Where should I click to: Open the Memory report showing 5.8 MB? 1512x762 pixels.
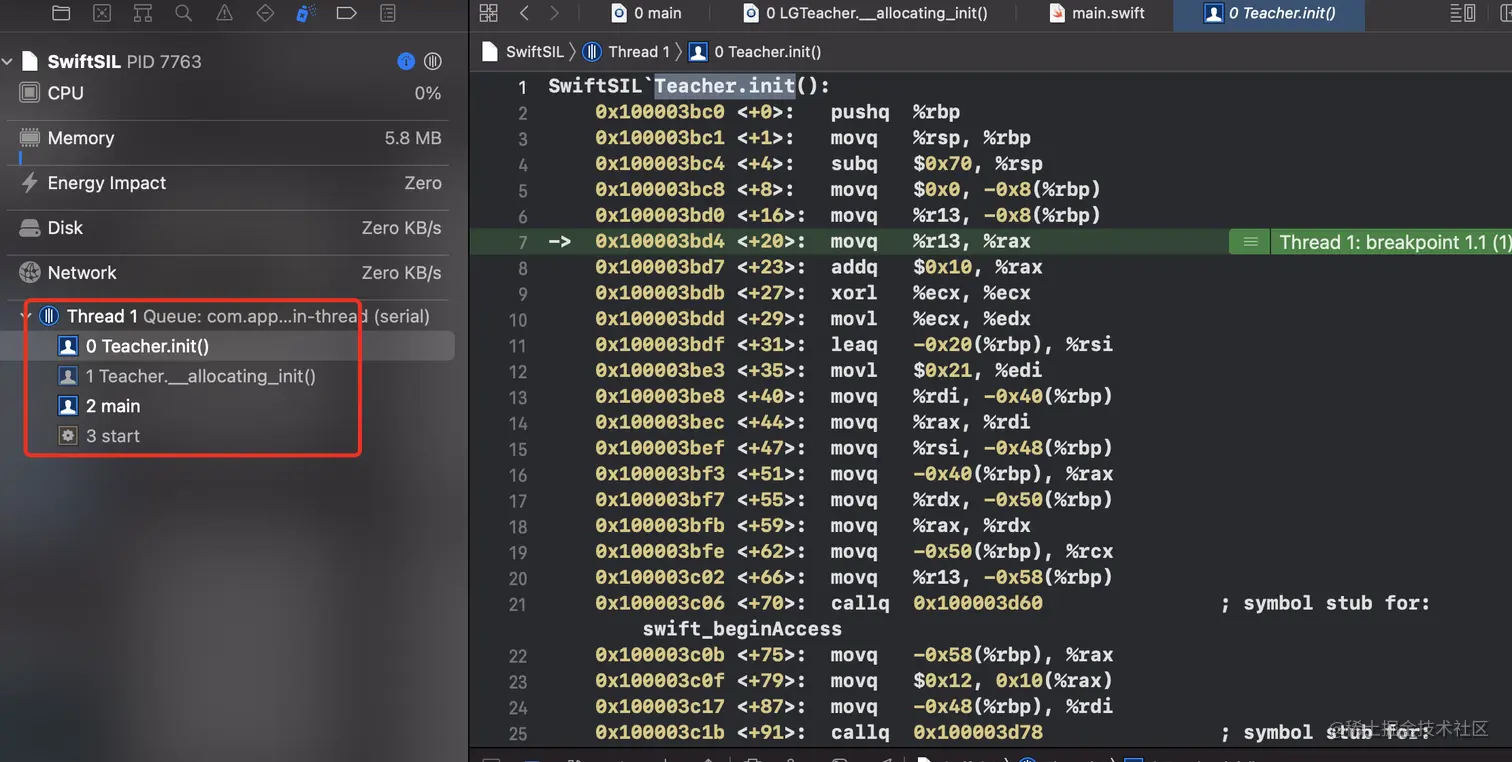[230, 138]
